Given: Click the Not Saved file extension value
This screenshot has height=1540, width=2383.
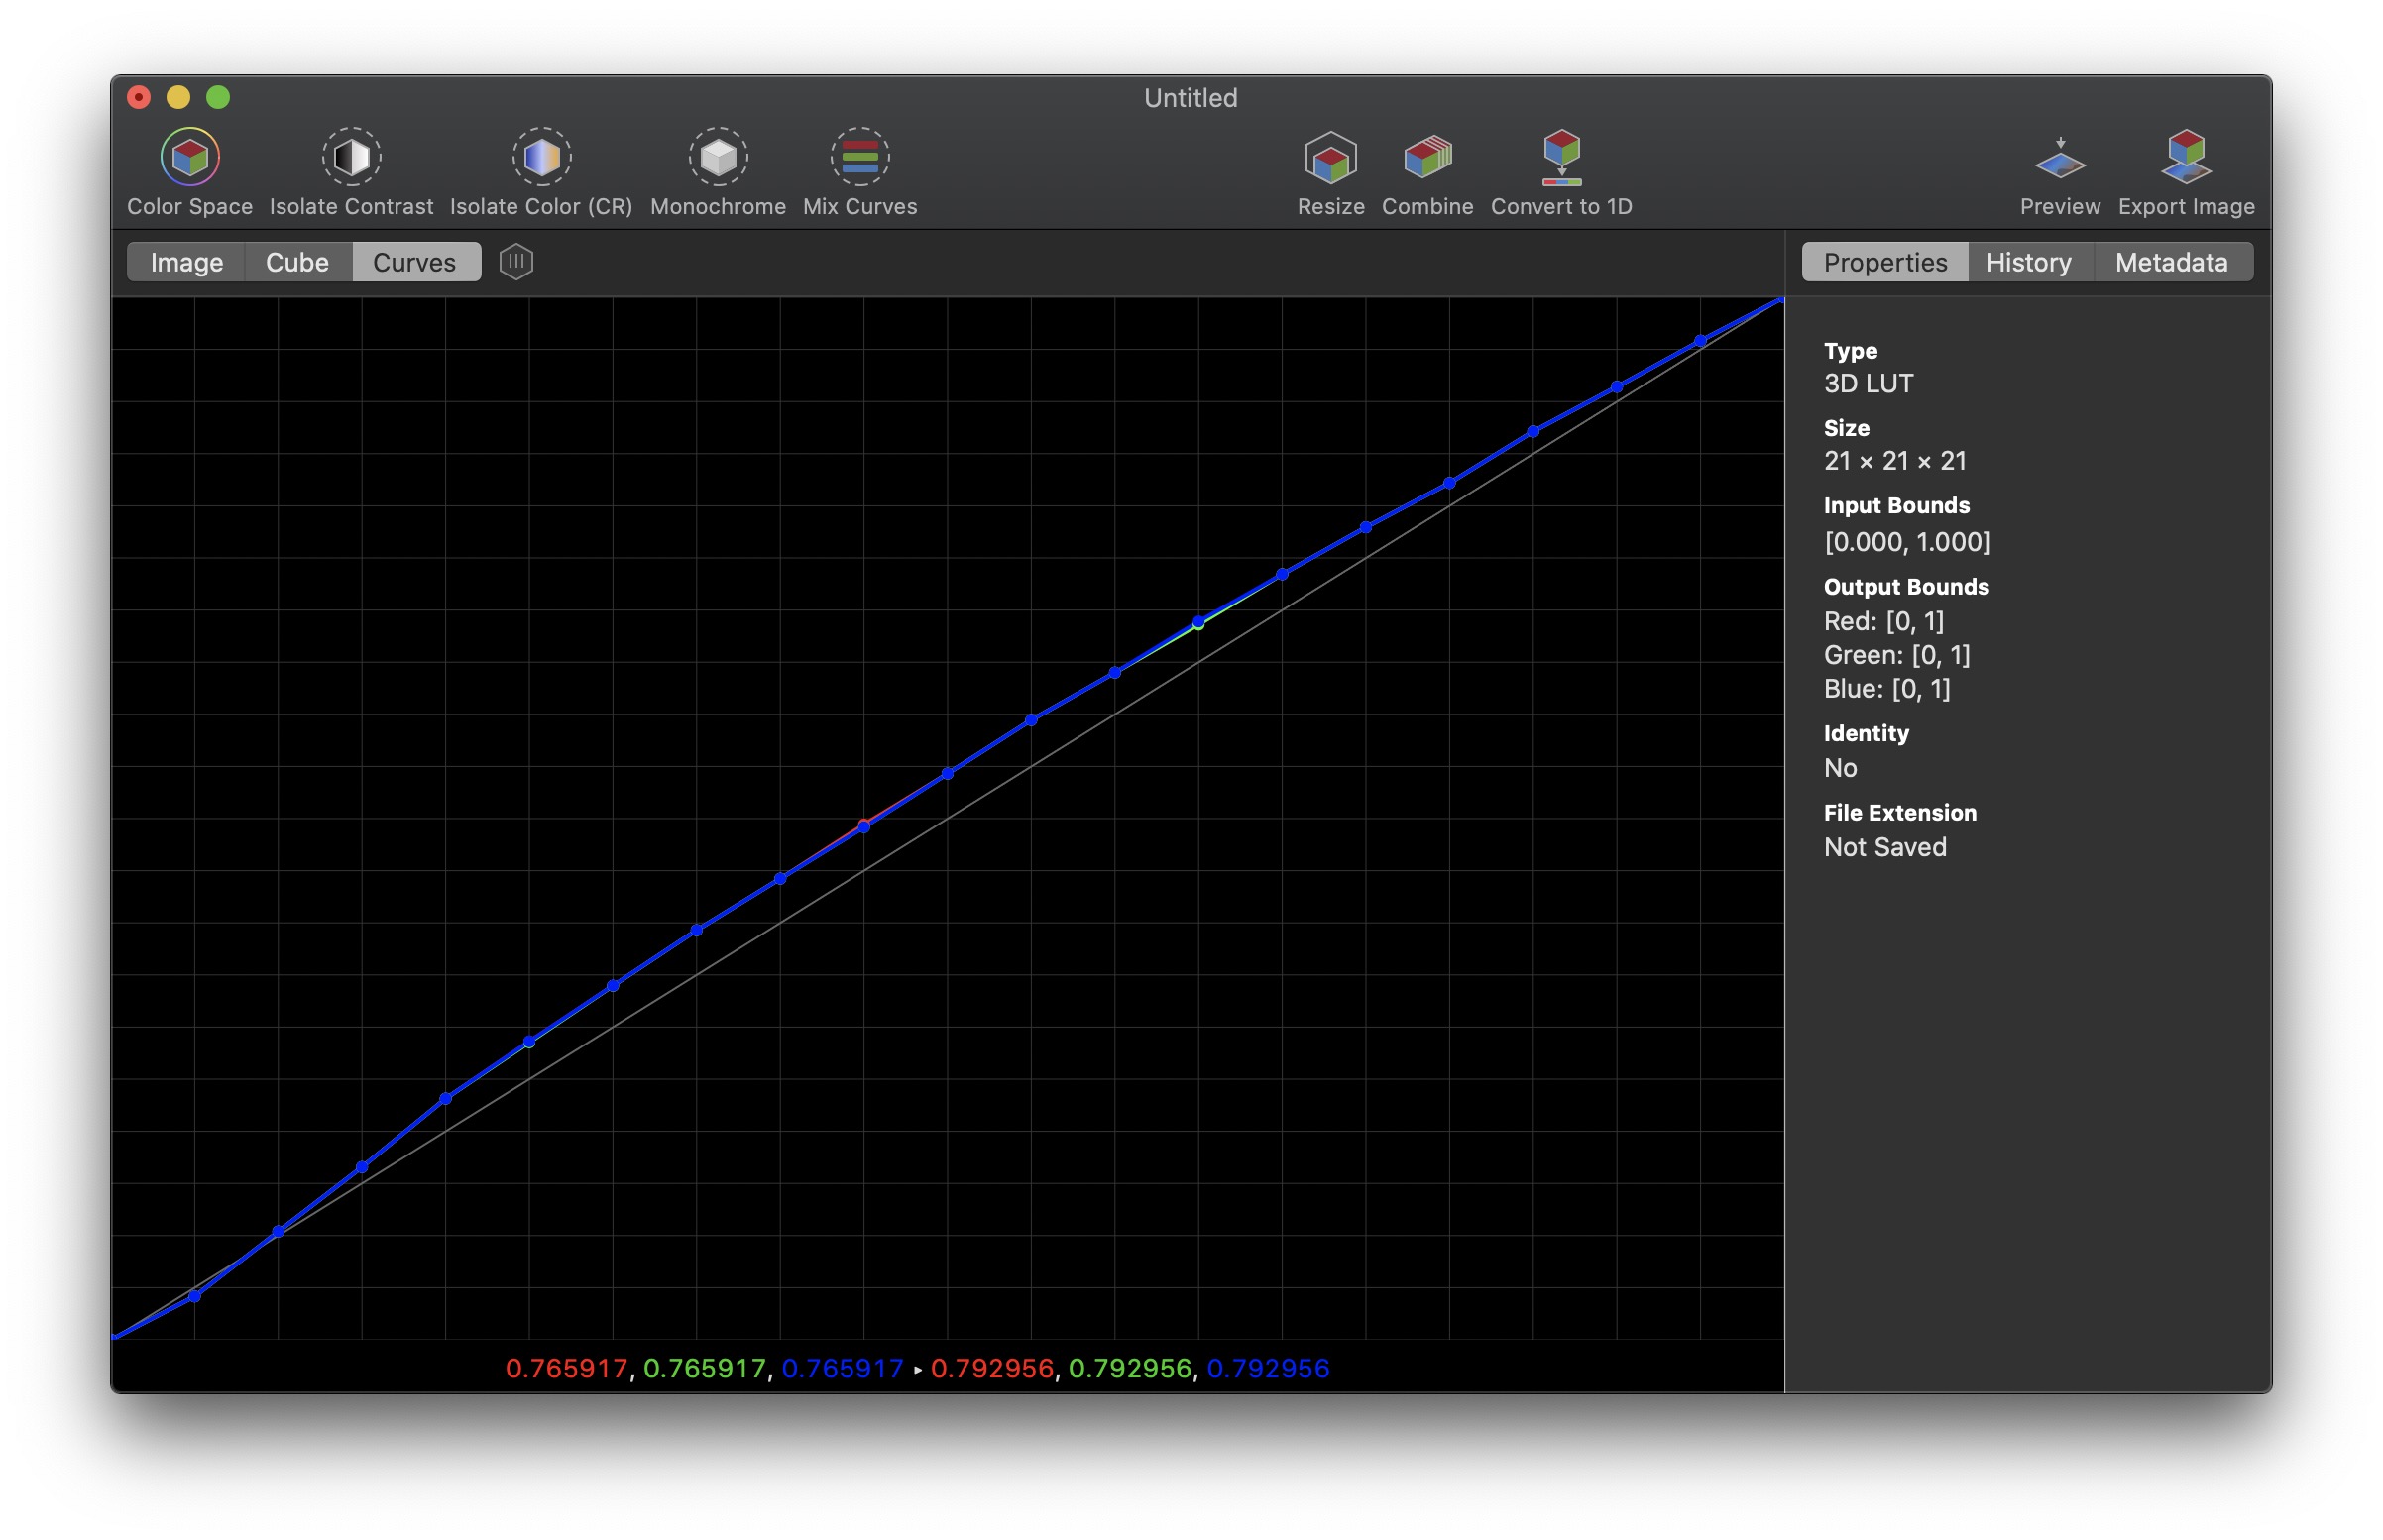Looking at the screenshot, I should 1885,847.
